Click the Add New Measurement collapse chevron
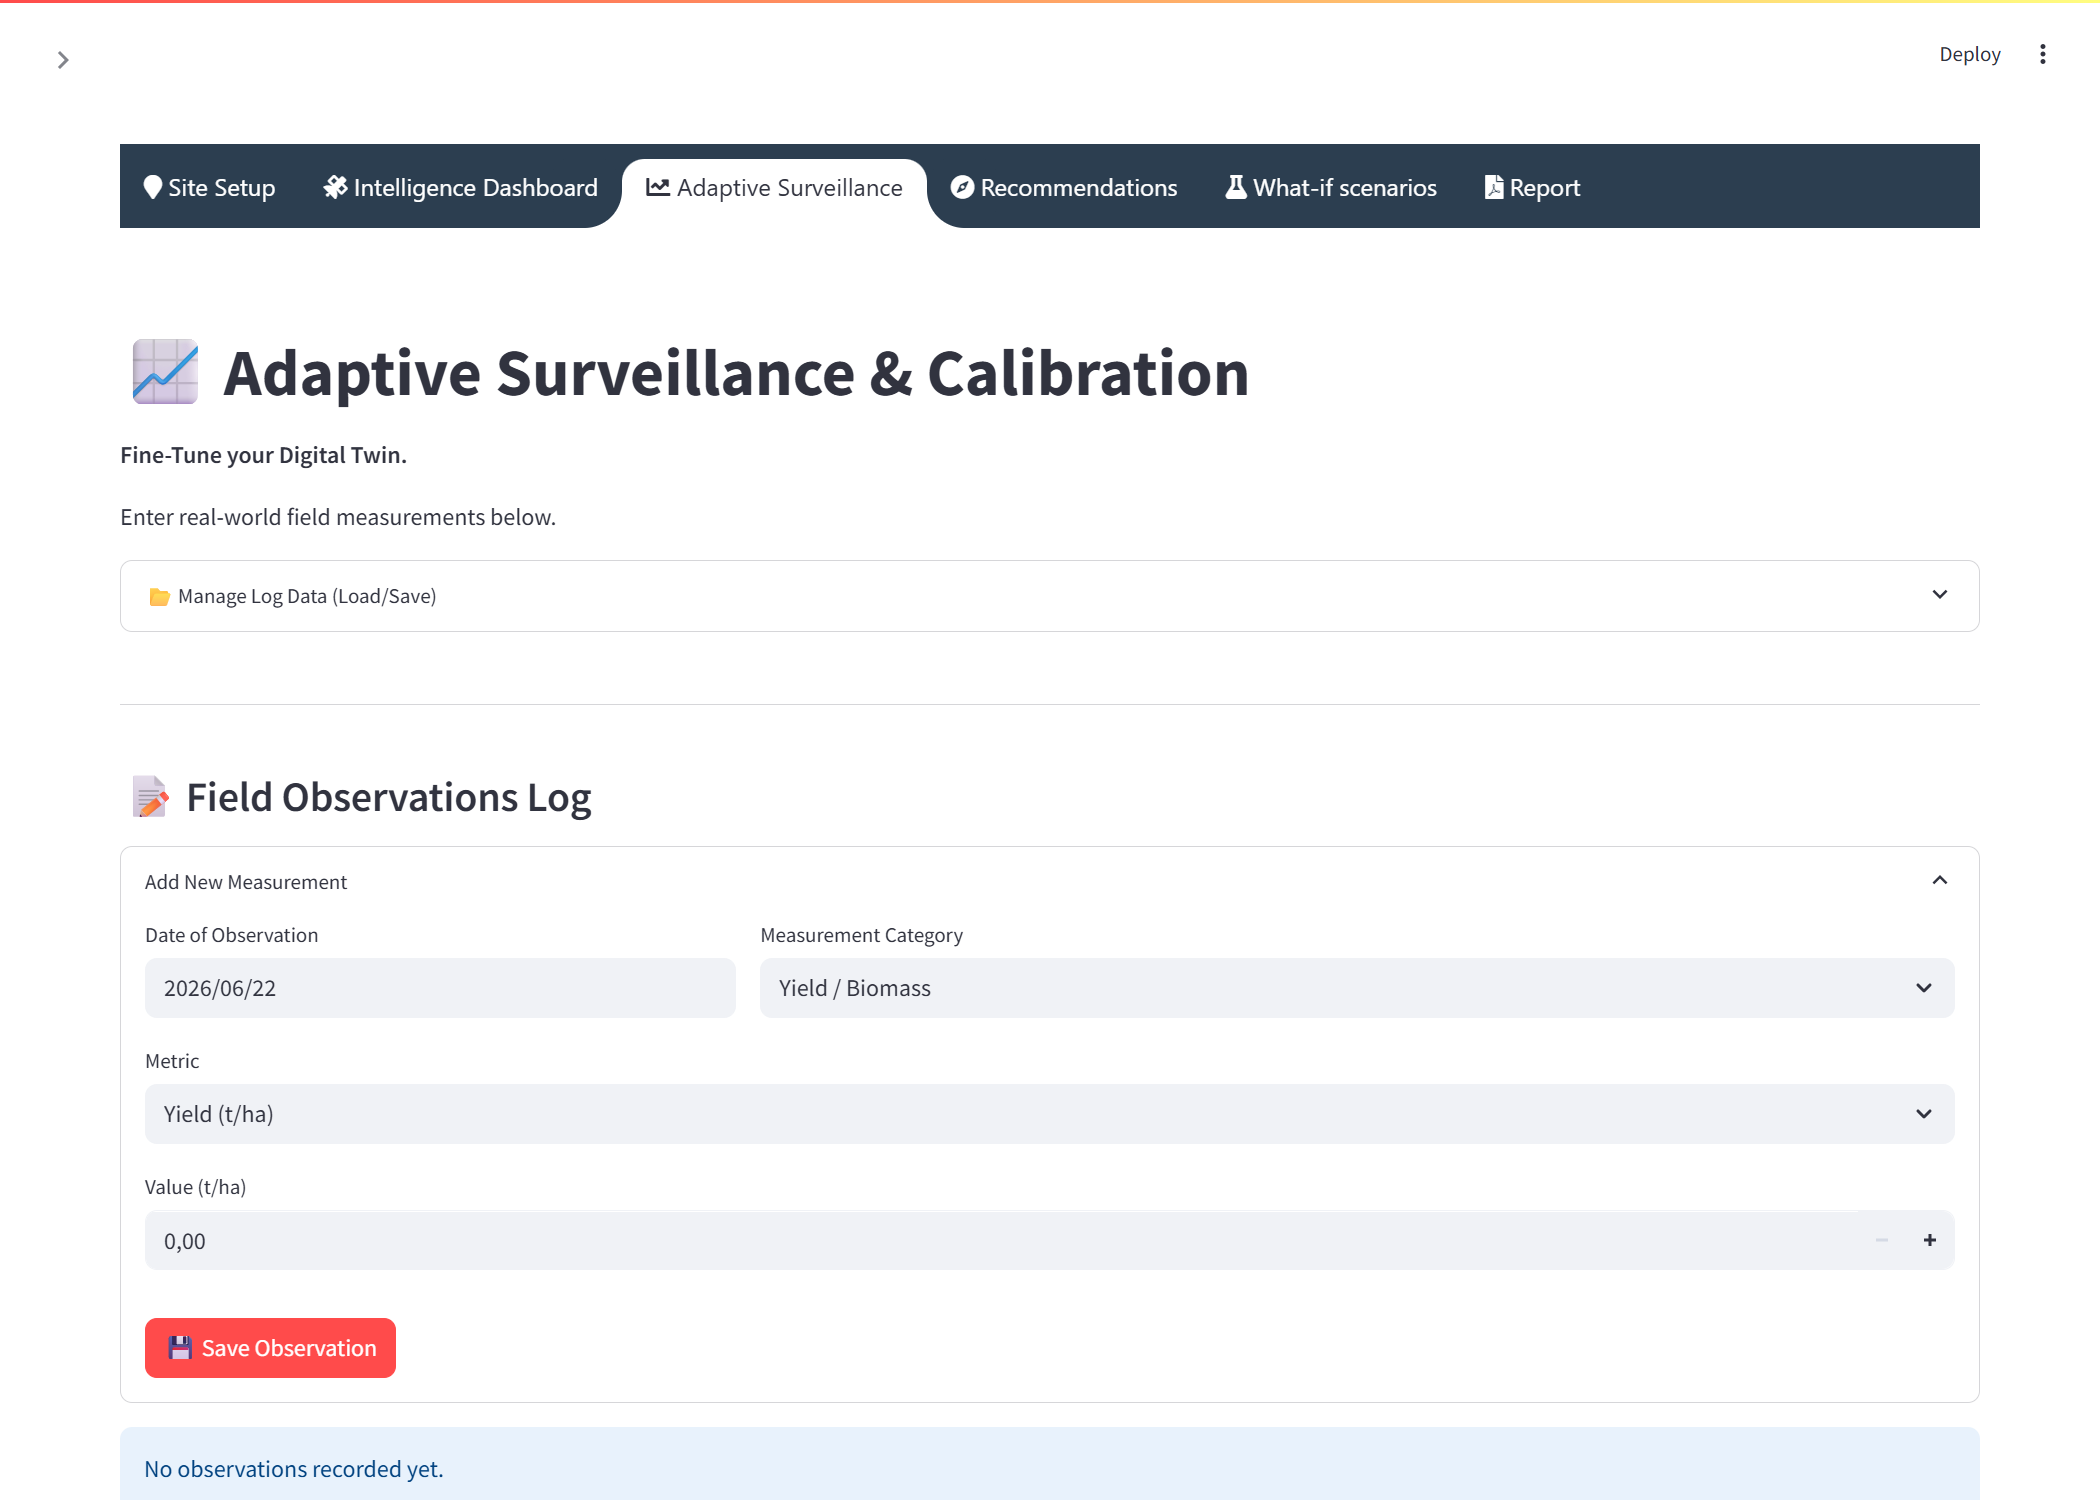2100x1500 pixels. pos(1940,880)
